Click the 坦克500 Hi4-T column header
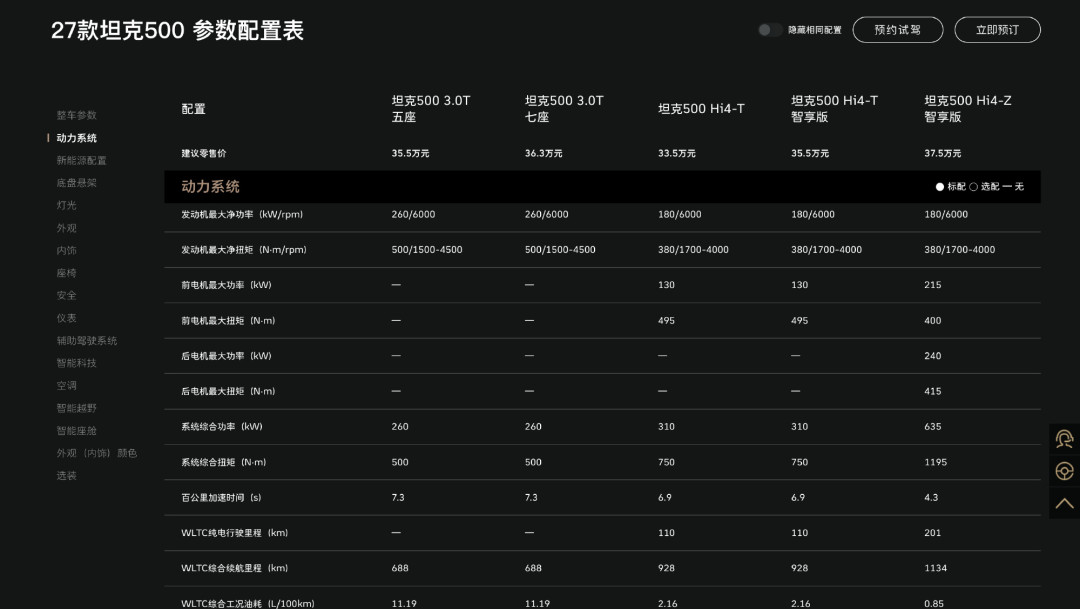Image resolution: width=1080 pixels, height=609 pixels. tap(700, 109)
